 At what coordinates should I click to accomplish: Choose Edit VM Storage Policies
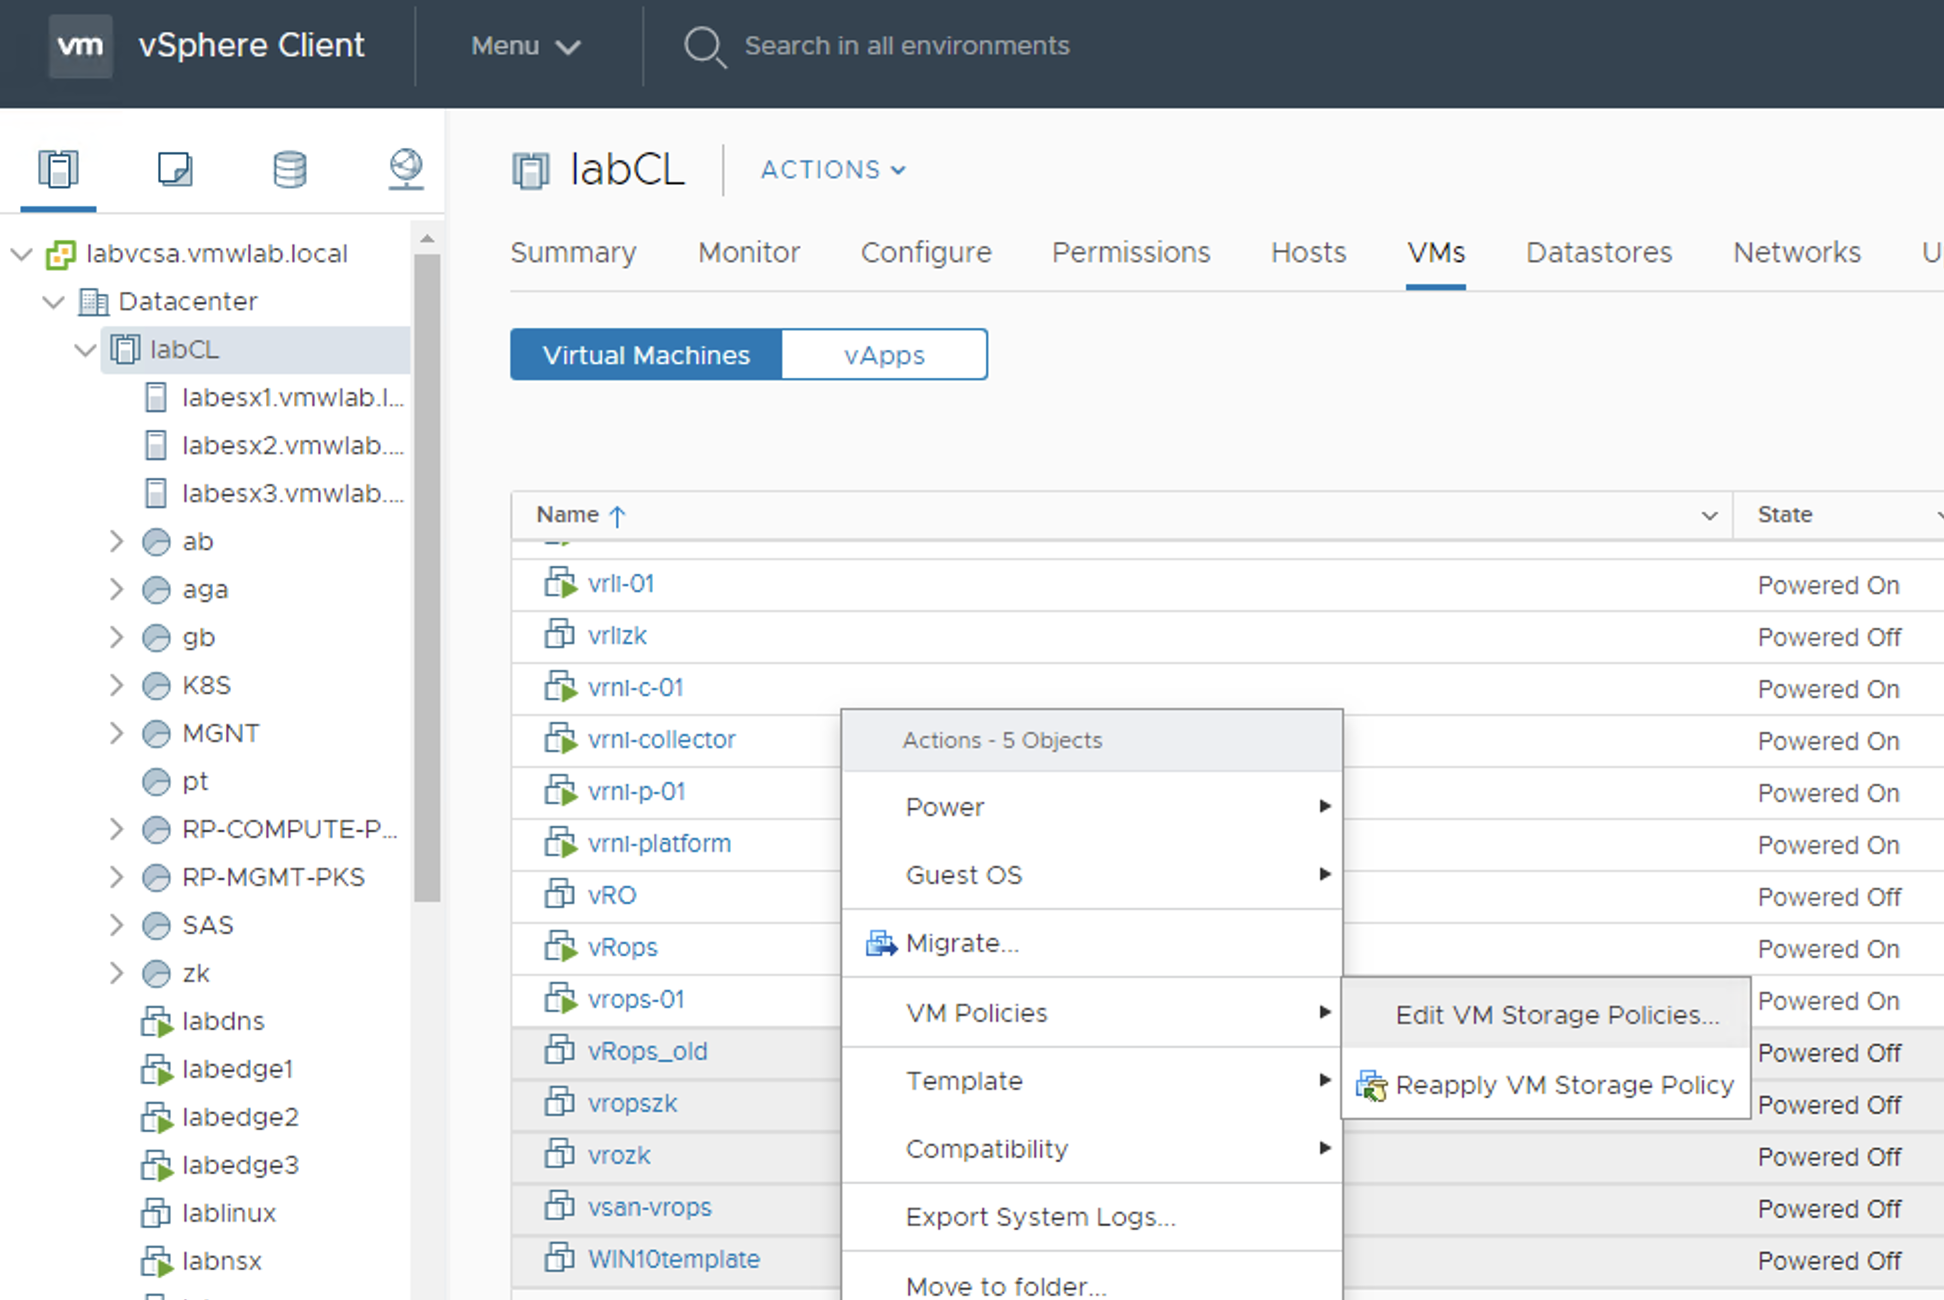(1546, 1015)
